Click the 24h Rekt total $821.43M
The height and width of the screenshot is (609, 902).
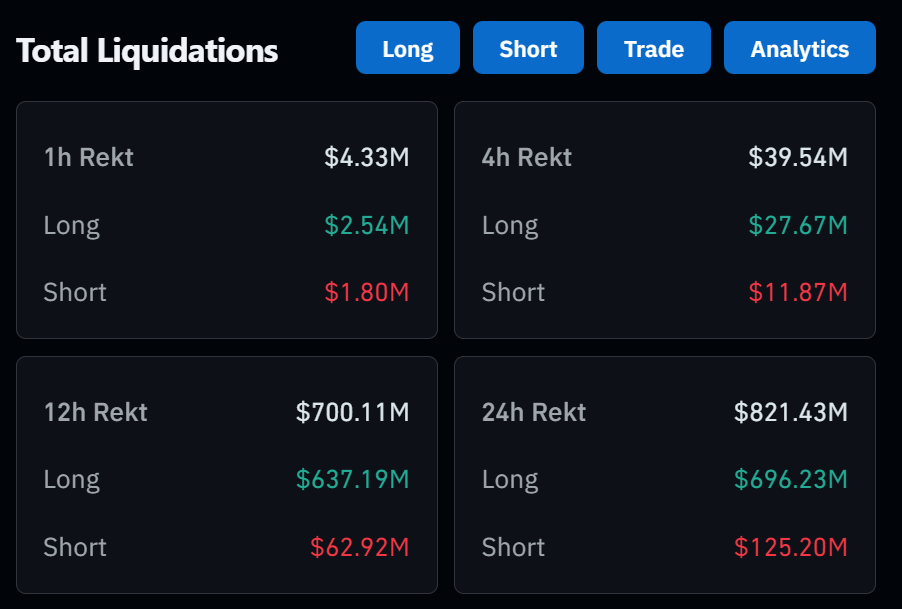[791, 412]
